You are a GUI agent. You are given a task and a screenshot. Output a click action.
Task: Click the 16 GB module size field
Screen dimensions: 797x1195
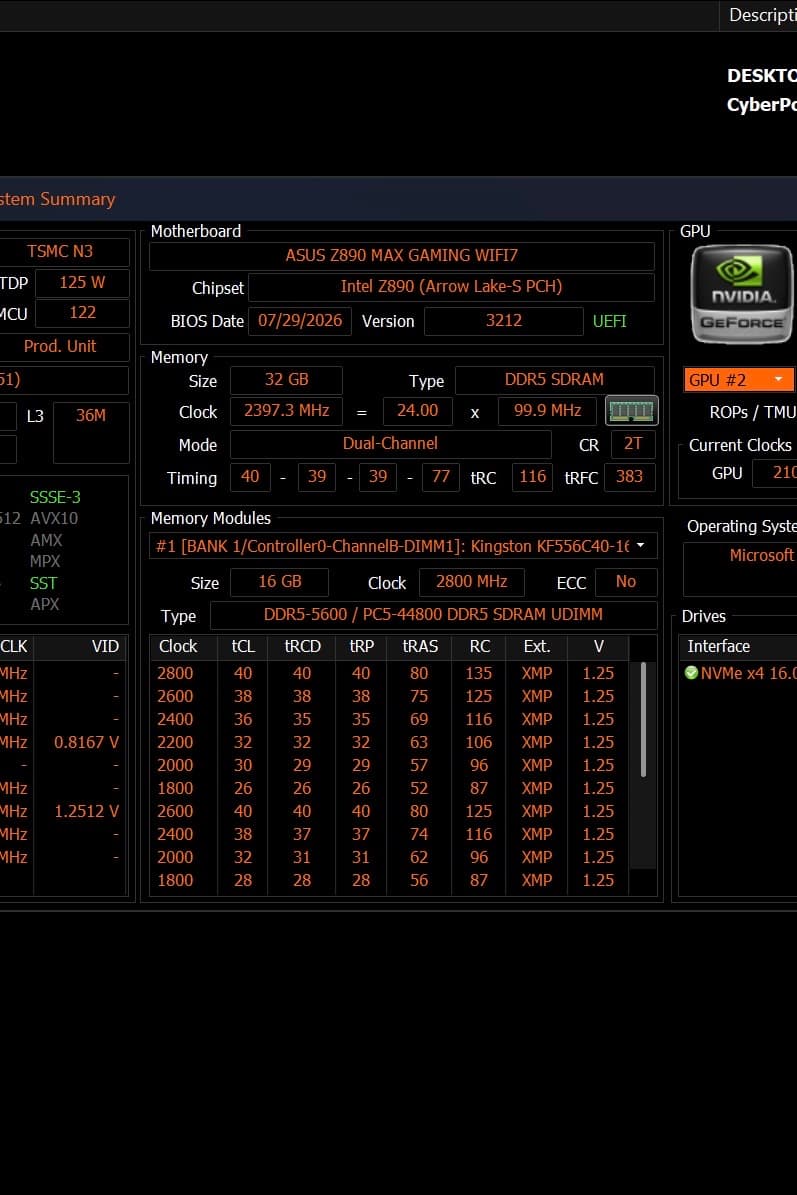pos(280,581)
